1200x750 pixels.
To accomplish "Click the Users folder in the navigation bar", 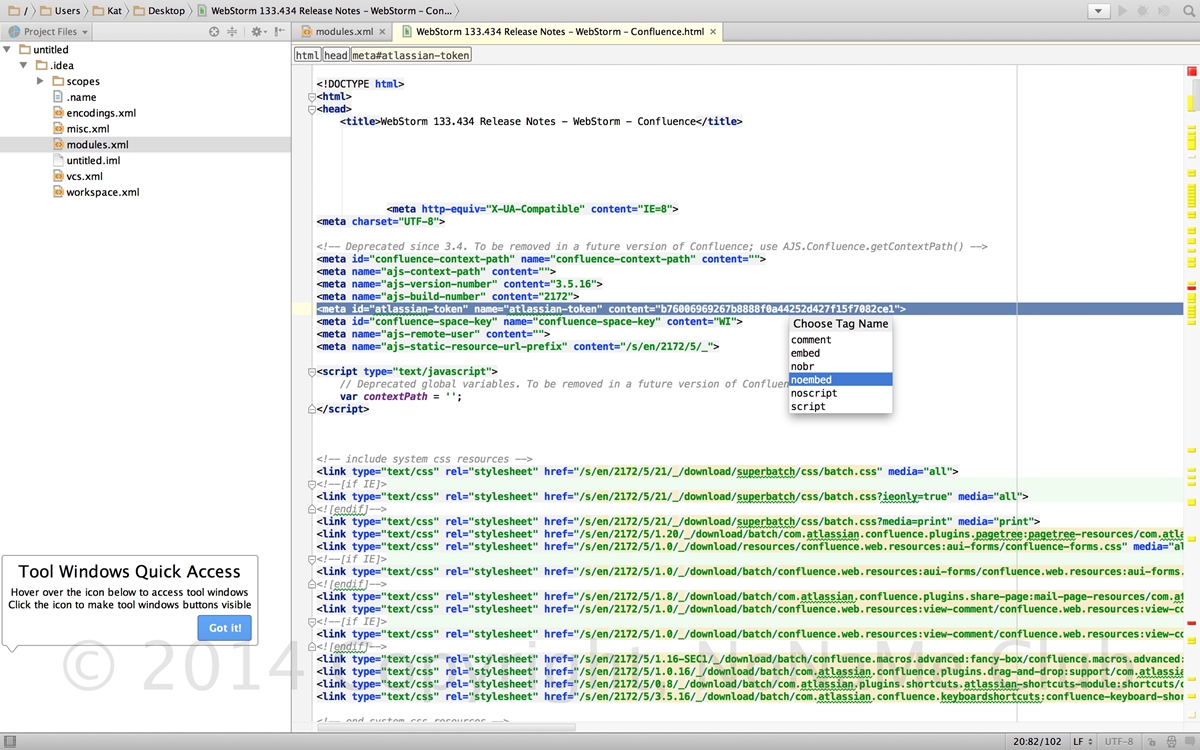I will coord(60,11).
